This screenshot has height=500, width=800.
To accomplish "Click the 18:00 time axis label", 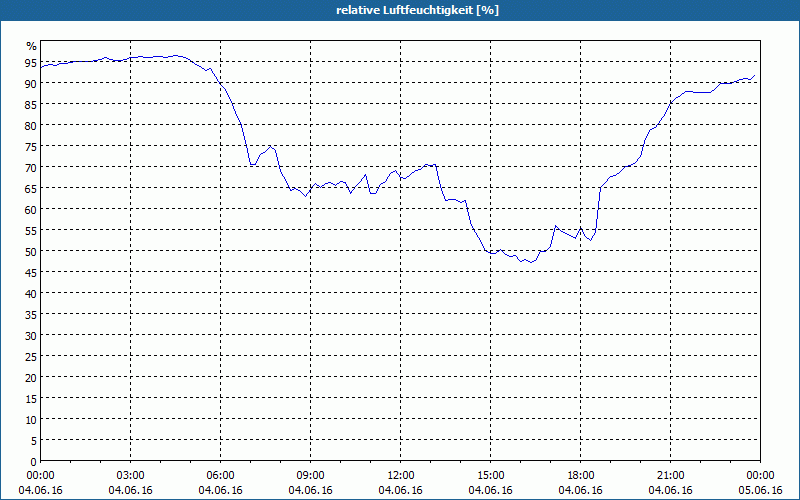I will pos(581,476).
